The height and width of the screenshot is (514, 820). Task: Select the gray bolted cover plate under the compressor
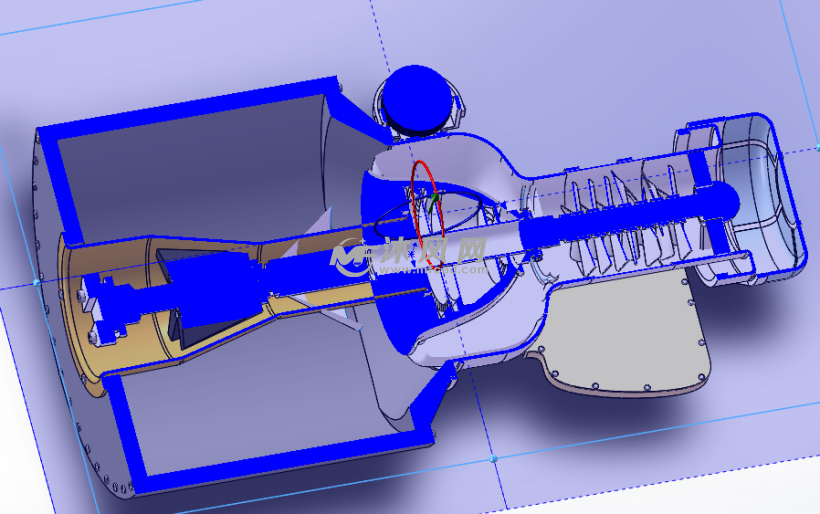point(628,335)
